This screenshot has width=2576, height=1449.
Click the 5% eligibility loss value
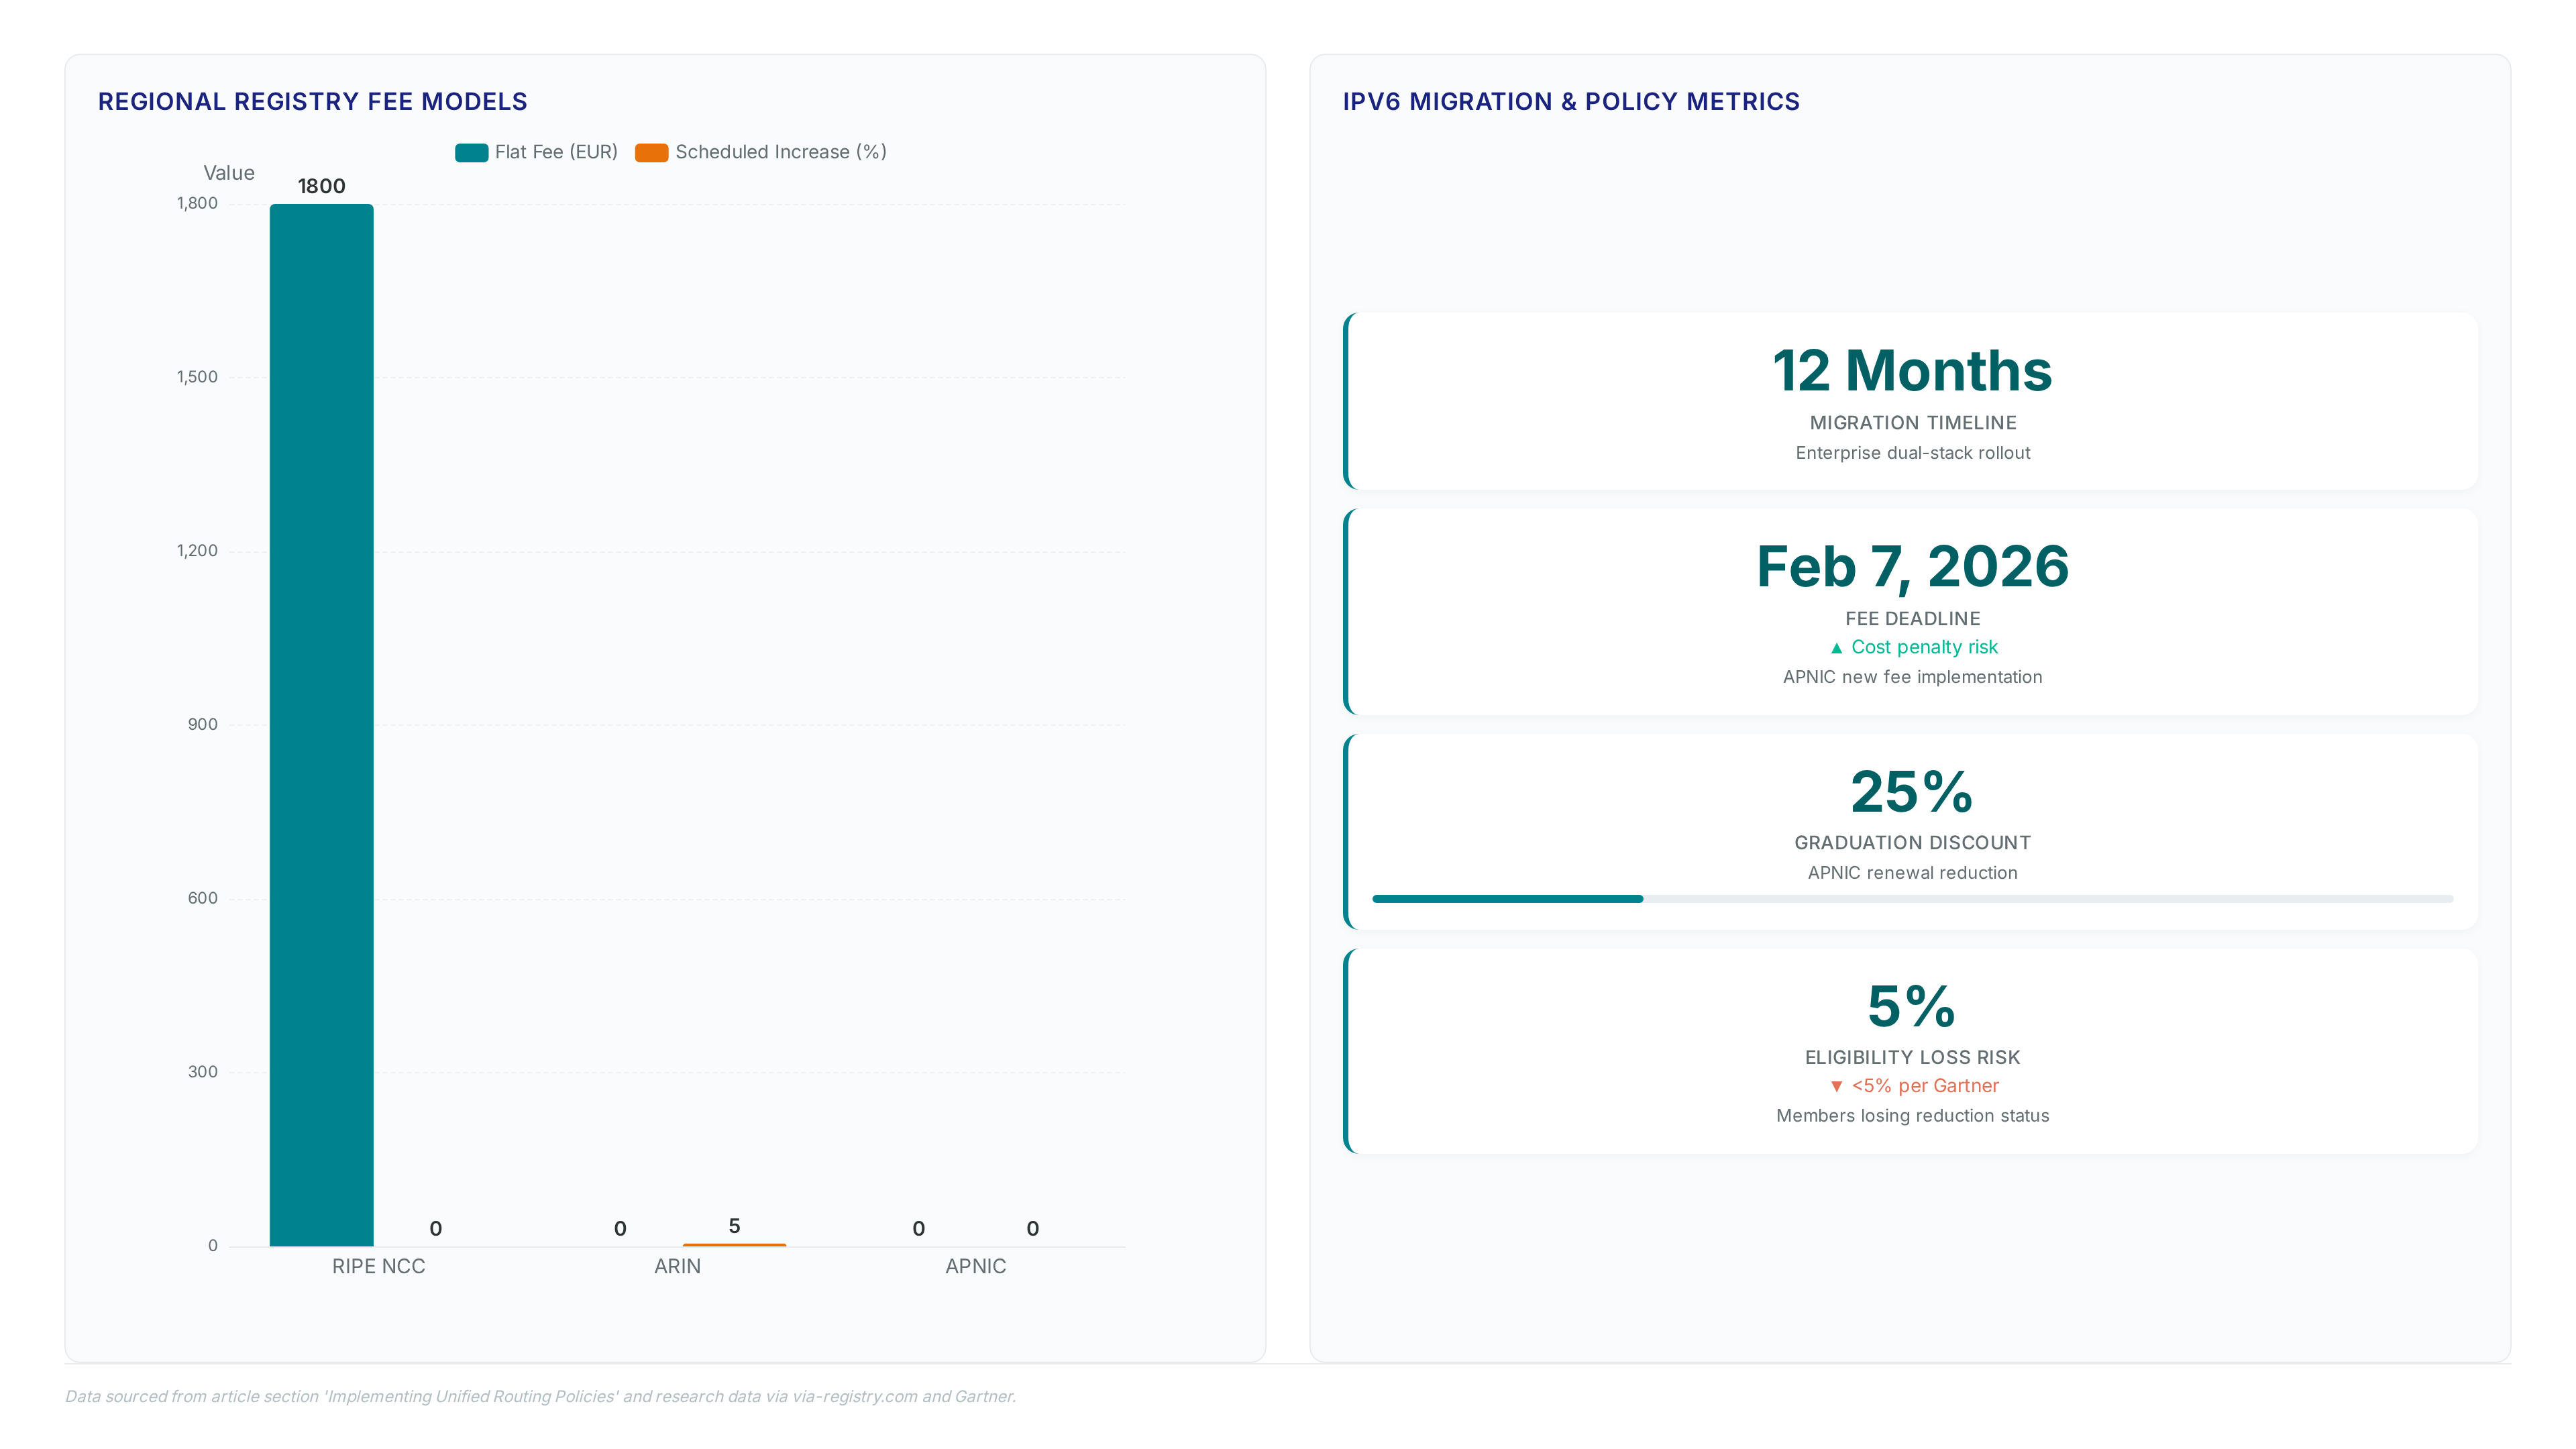pyautogui.click(x=1912, y=1006)
